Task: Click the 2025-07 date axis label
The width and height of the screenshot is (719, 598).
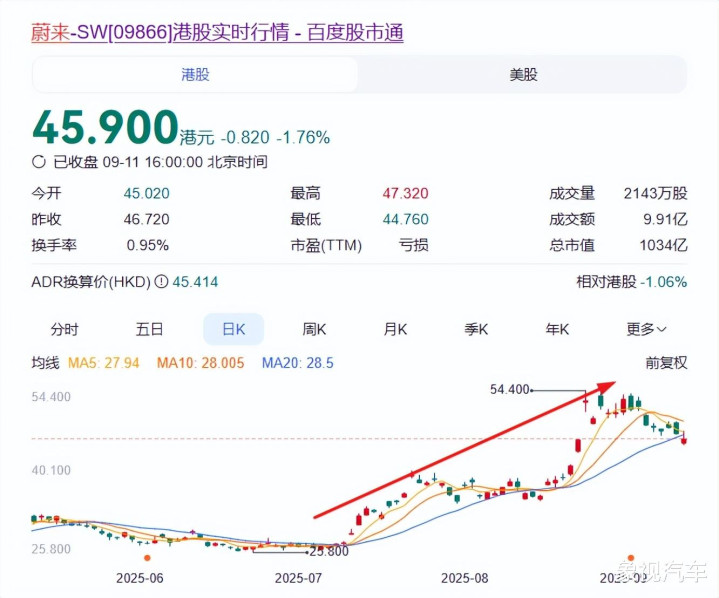Action: 299,578
